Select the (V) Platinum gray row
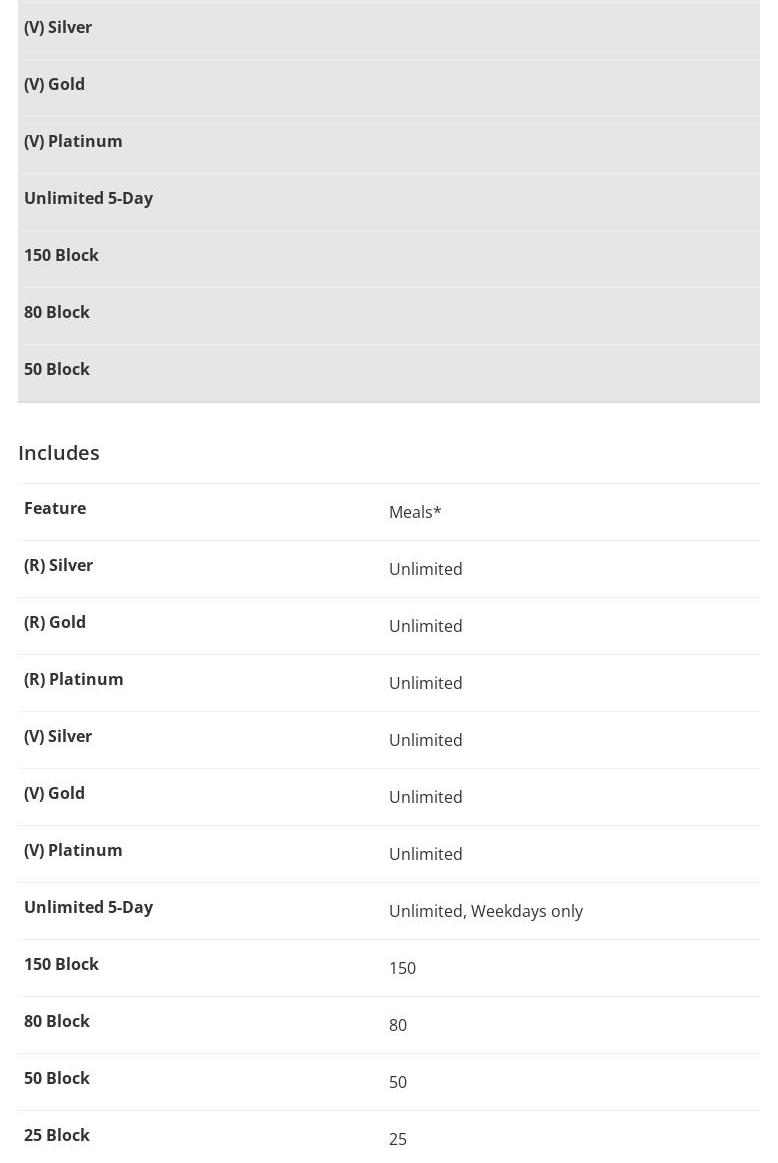This screenshot has height=1163, width=778. (x=389, y=144)
